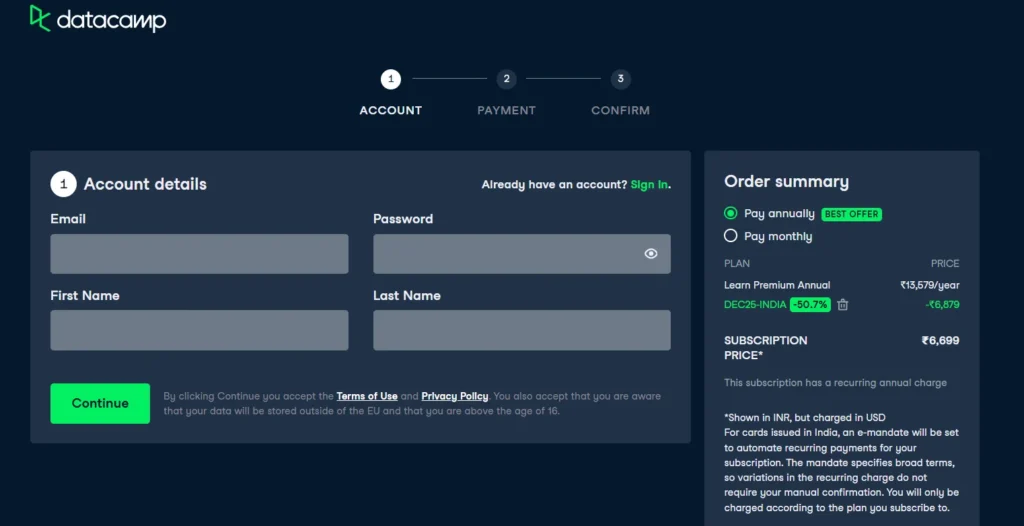1024x526 pixels.
Task: Click the DataCamp logo
Action: click(98, 19)
